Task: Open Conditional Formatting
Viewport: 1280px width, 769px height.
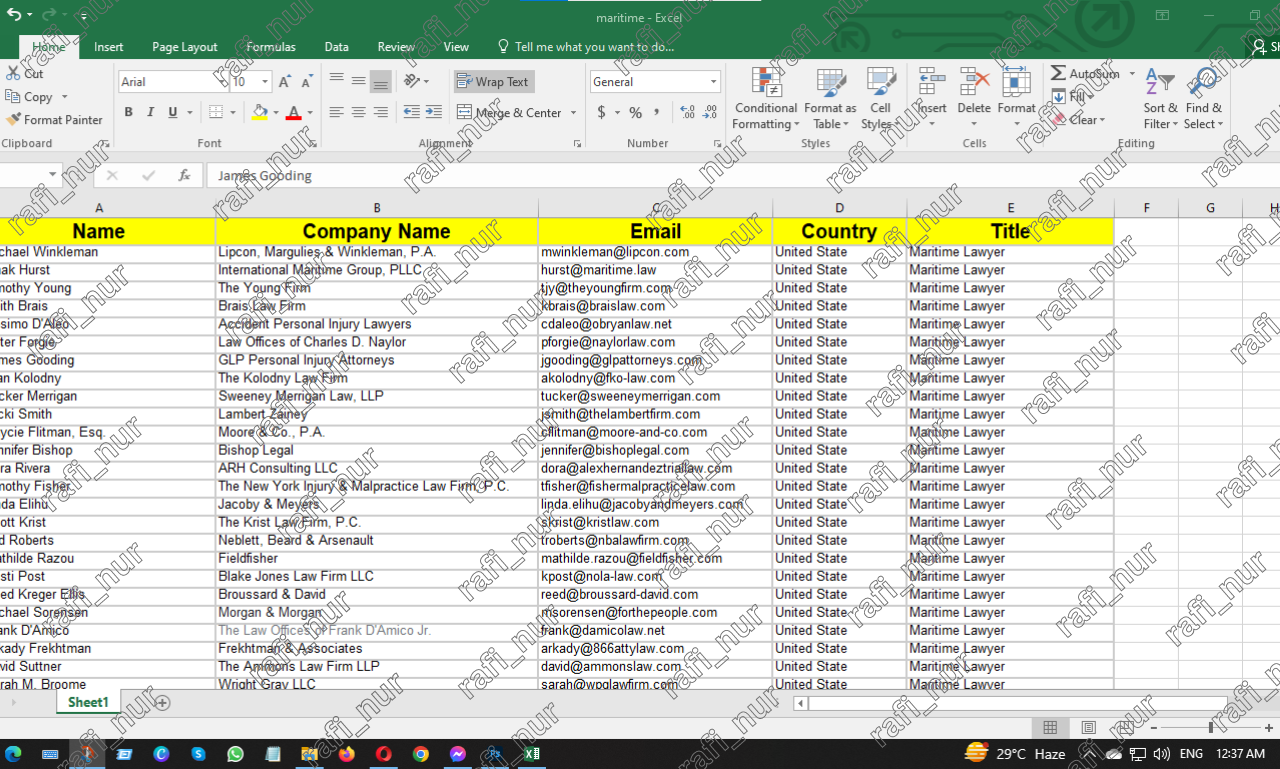Action: point(765,97)
